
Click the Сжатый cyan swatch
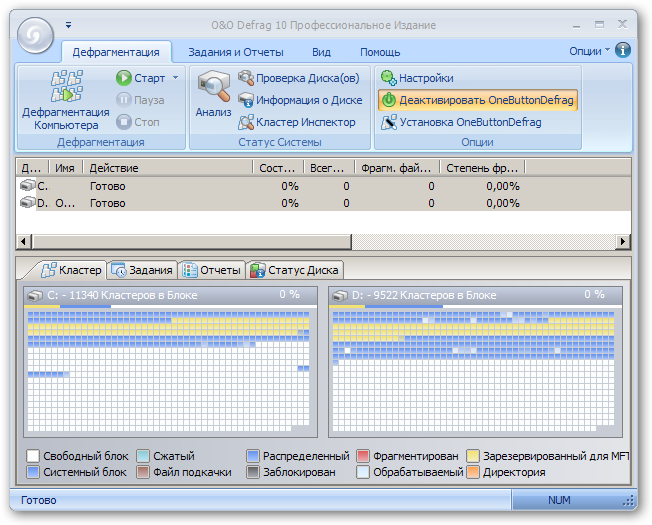point(143,456)
